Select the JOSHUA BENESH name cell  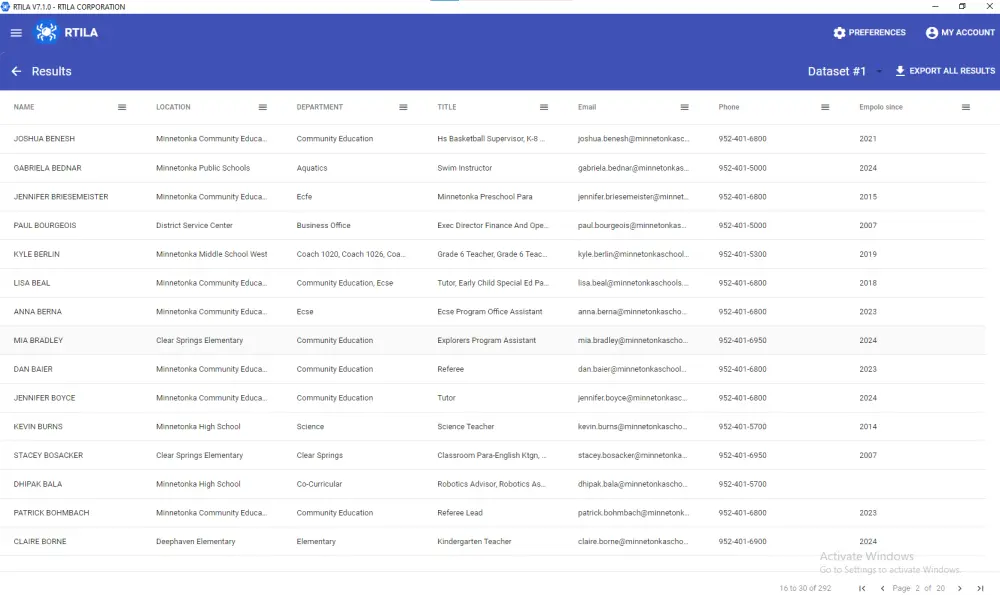coord(44,139)
